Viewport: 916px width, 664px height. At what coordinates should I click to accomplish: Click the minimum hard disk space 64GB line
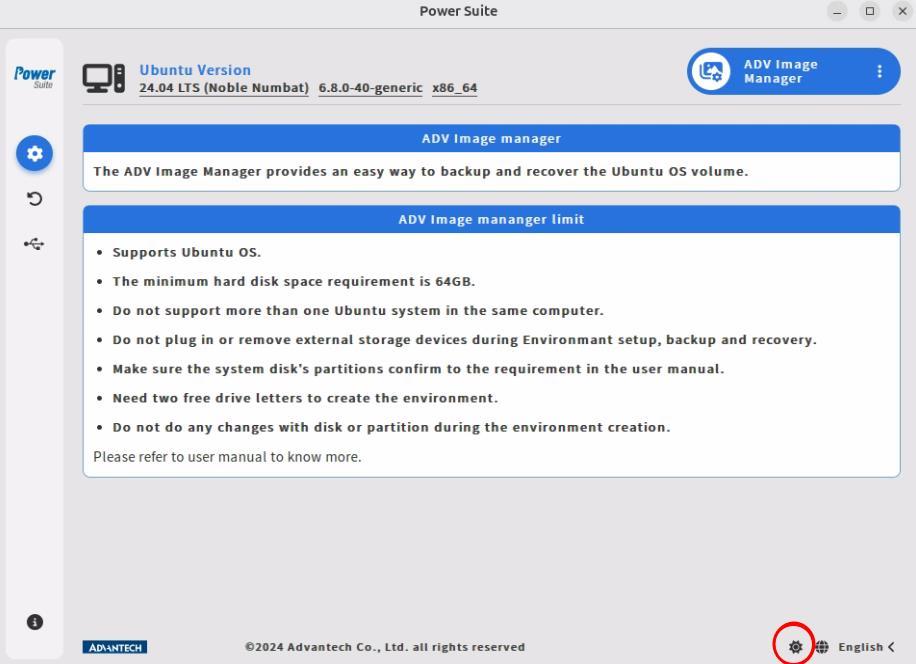click(x=294, y=281)
